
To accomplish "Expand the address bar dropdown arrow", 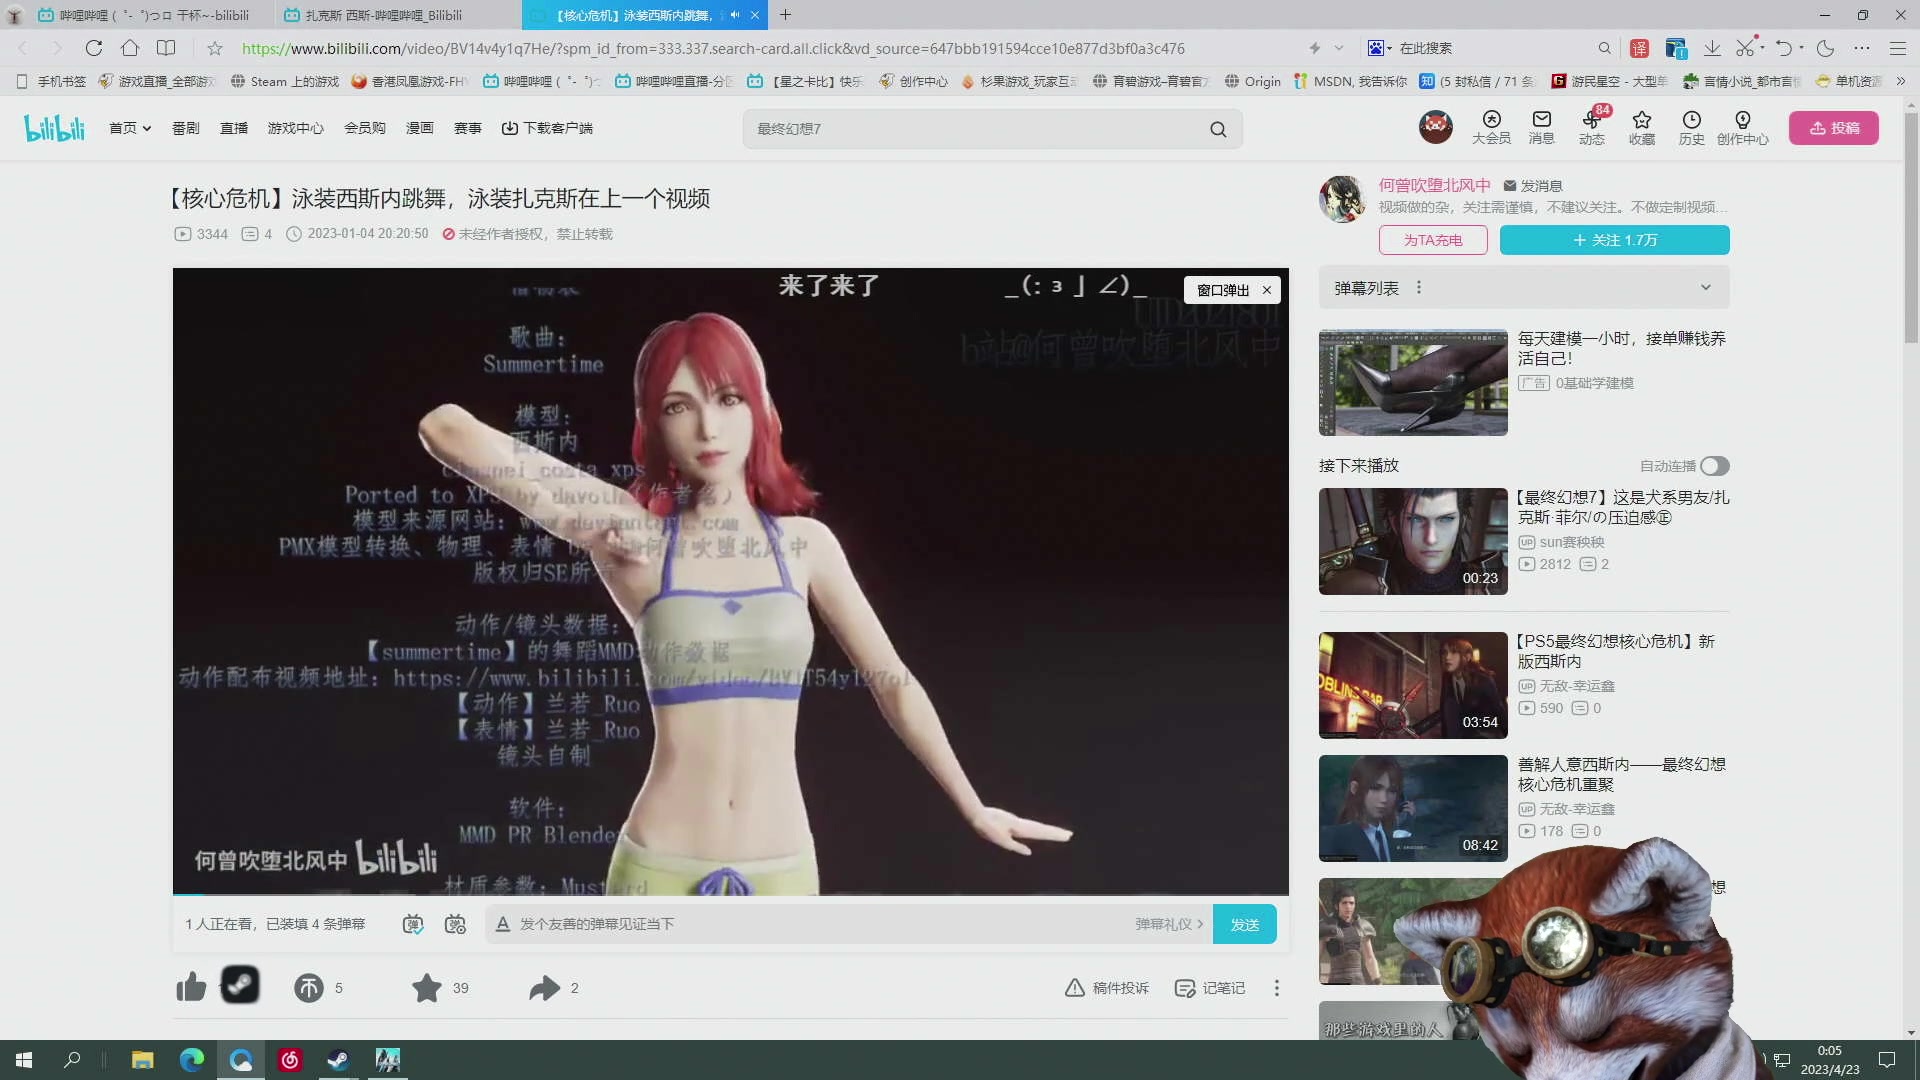I will coord(1339,48).
